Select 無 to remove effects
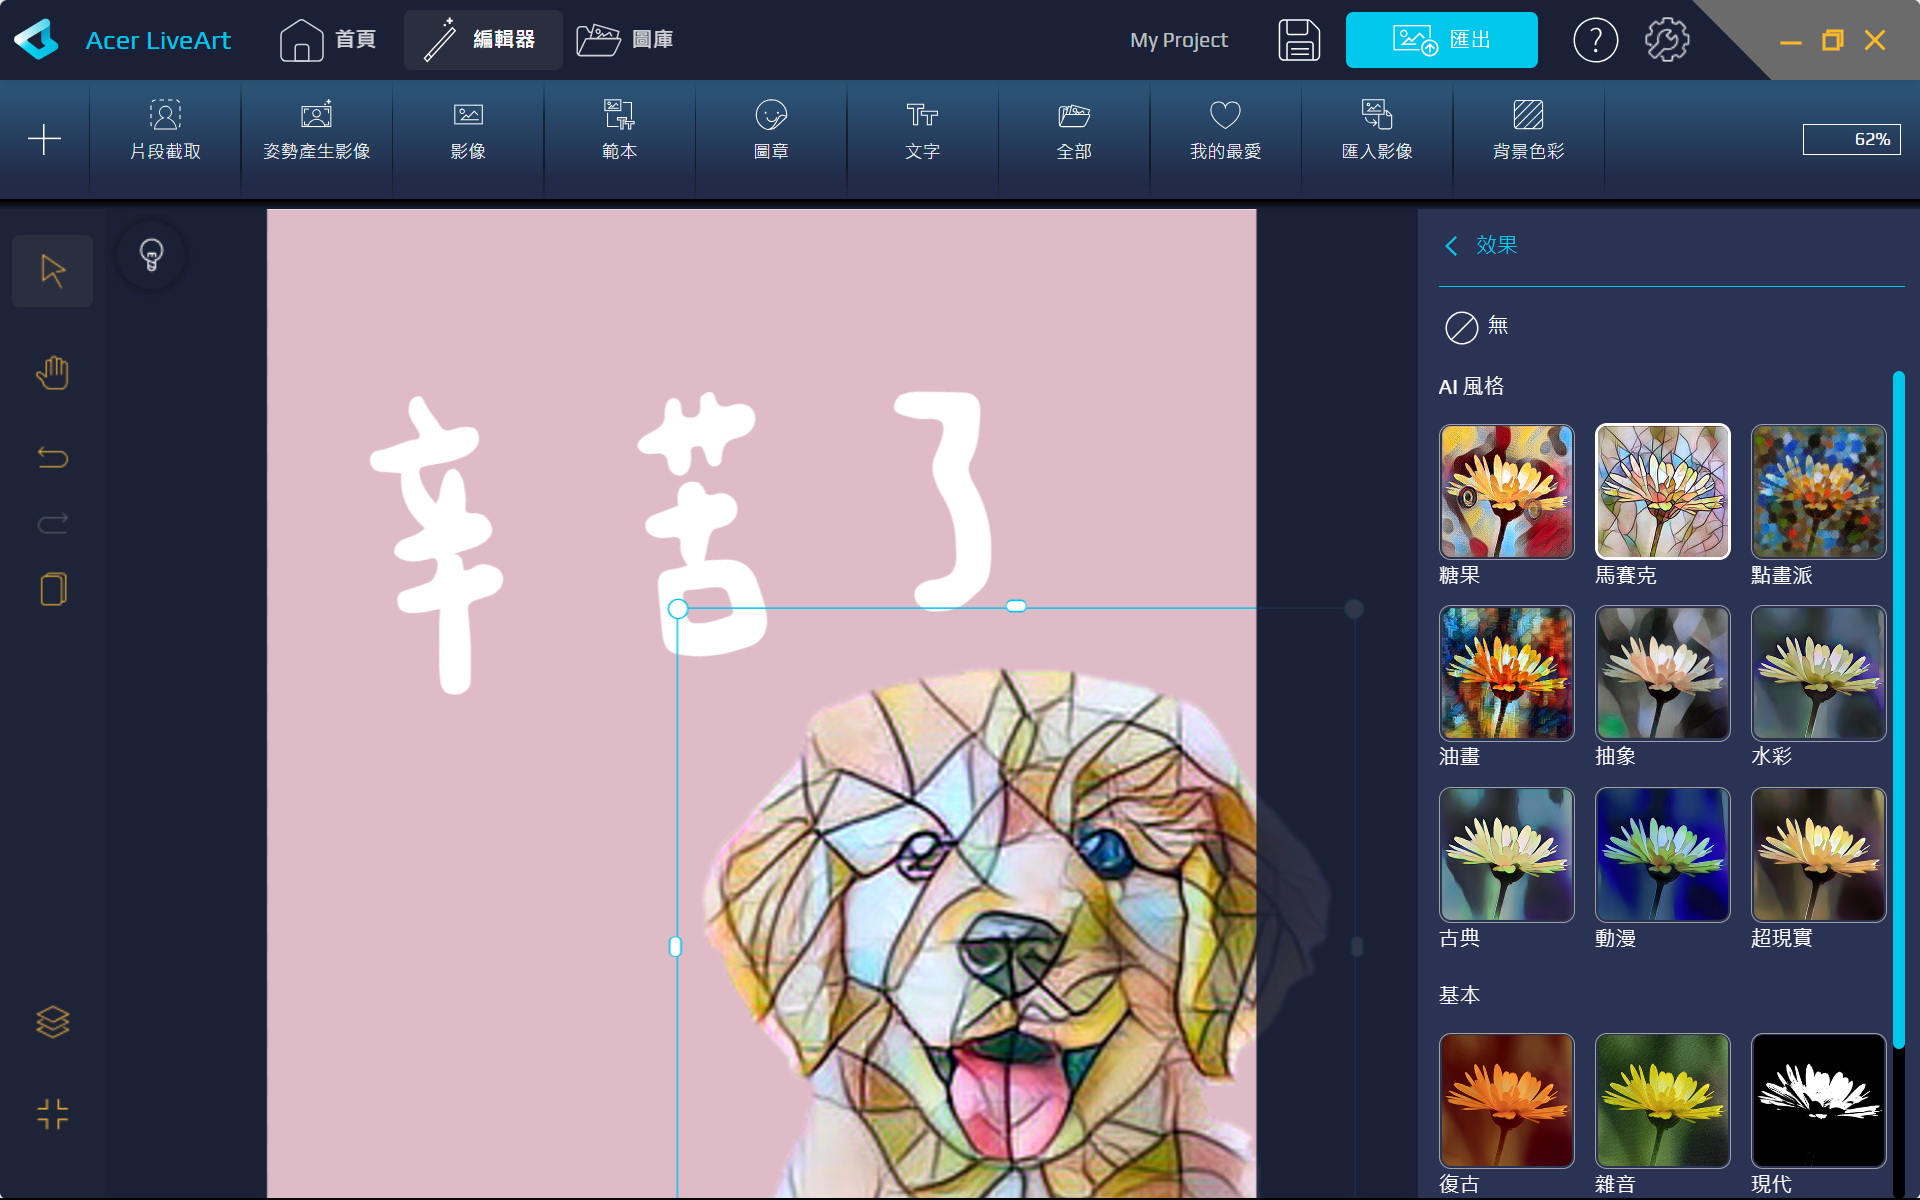The image size is (1920, 1200). (1477, 326)
